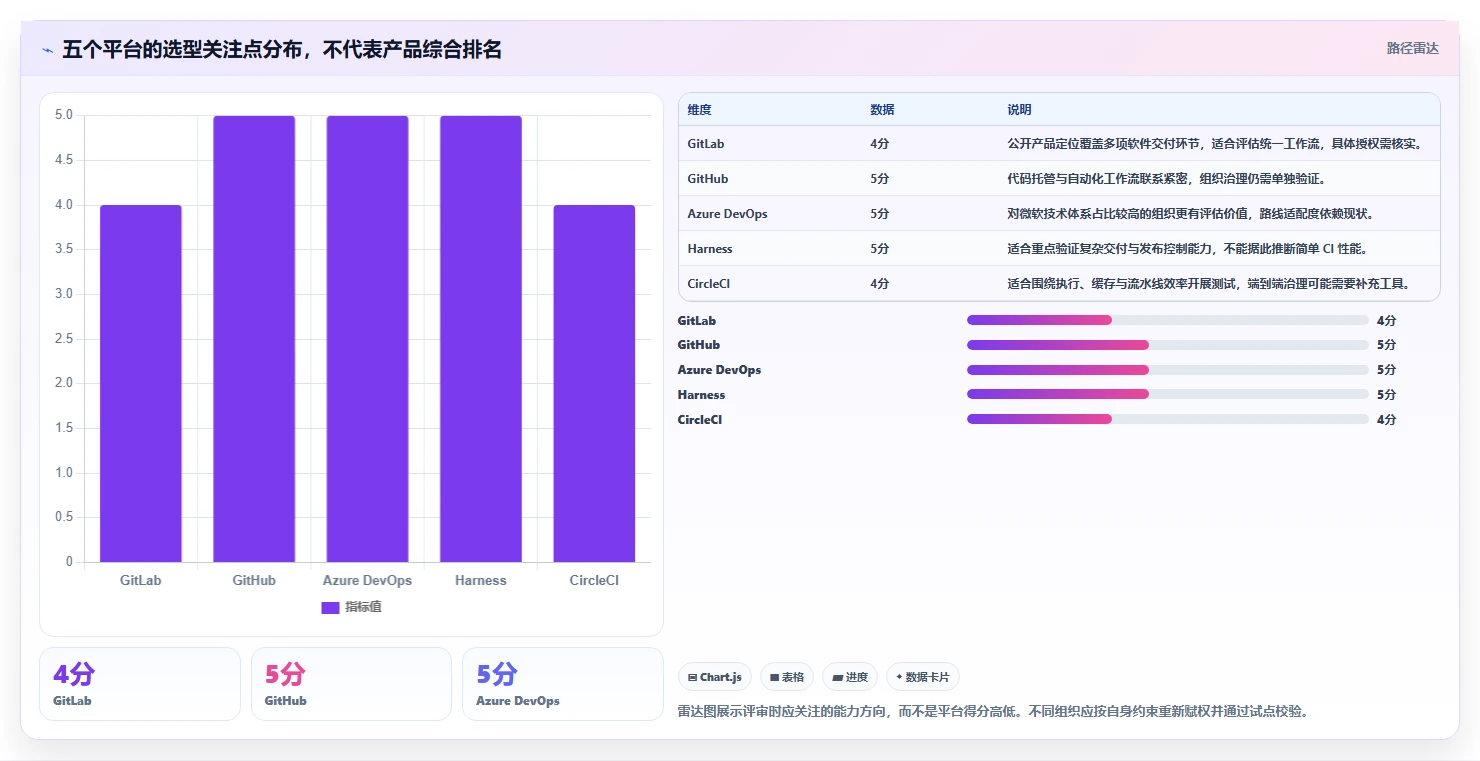Viewport: 1480px width, 761px height.
Task: Click the Harness progress bar
Action: (x=1167, y=395)
